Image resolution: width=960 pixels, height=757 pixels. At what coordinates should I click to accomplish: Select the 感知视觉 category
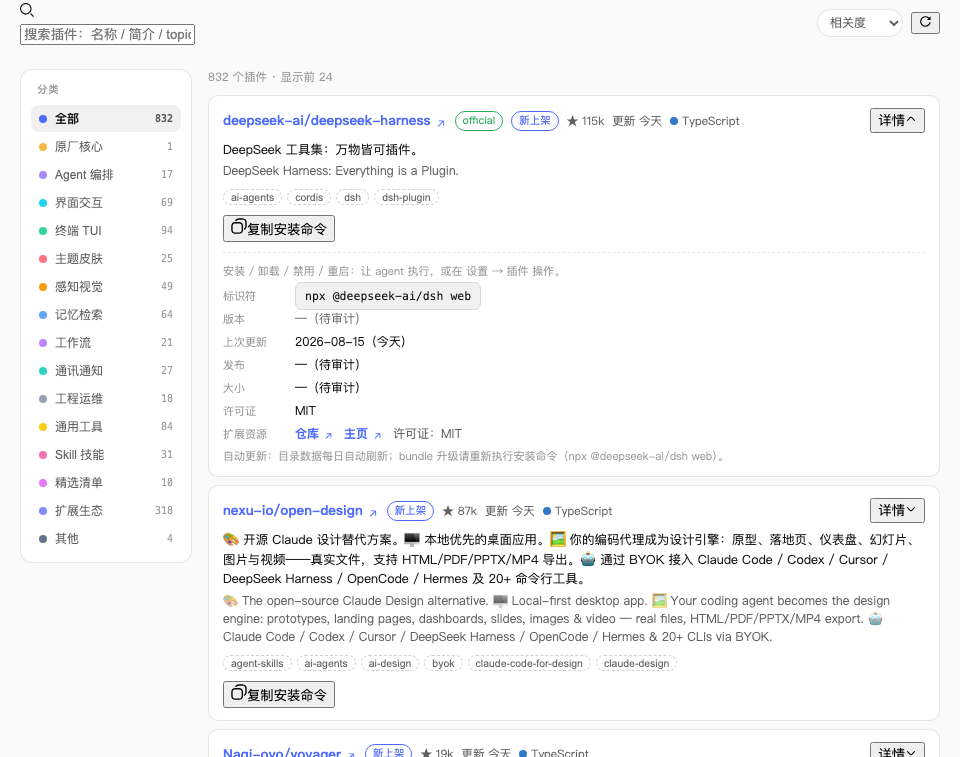tap(106, 287)
